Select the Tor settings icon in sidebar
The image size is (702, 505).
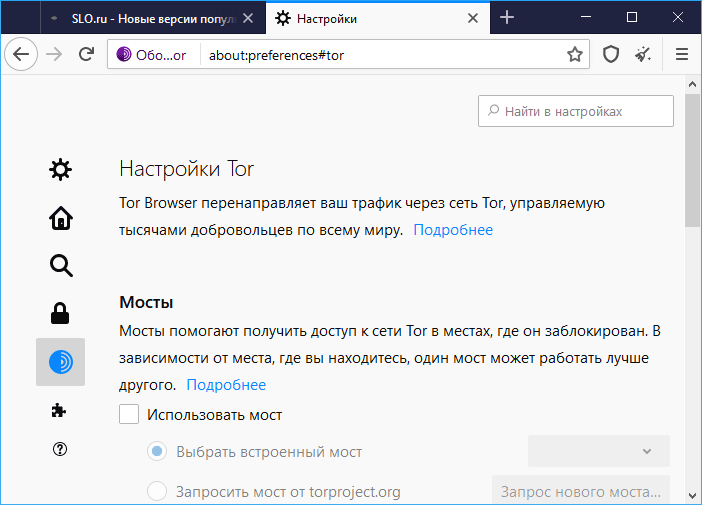tap(60, 362)
